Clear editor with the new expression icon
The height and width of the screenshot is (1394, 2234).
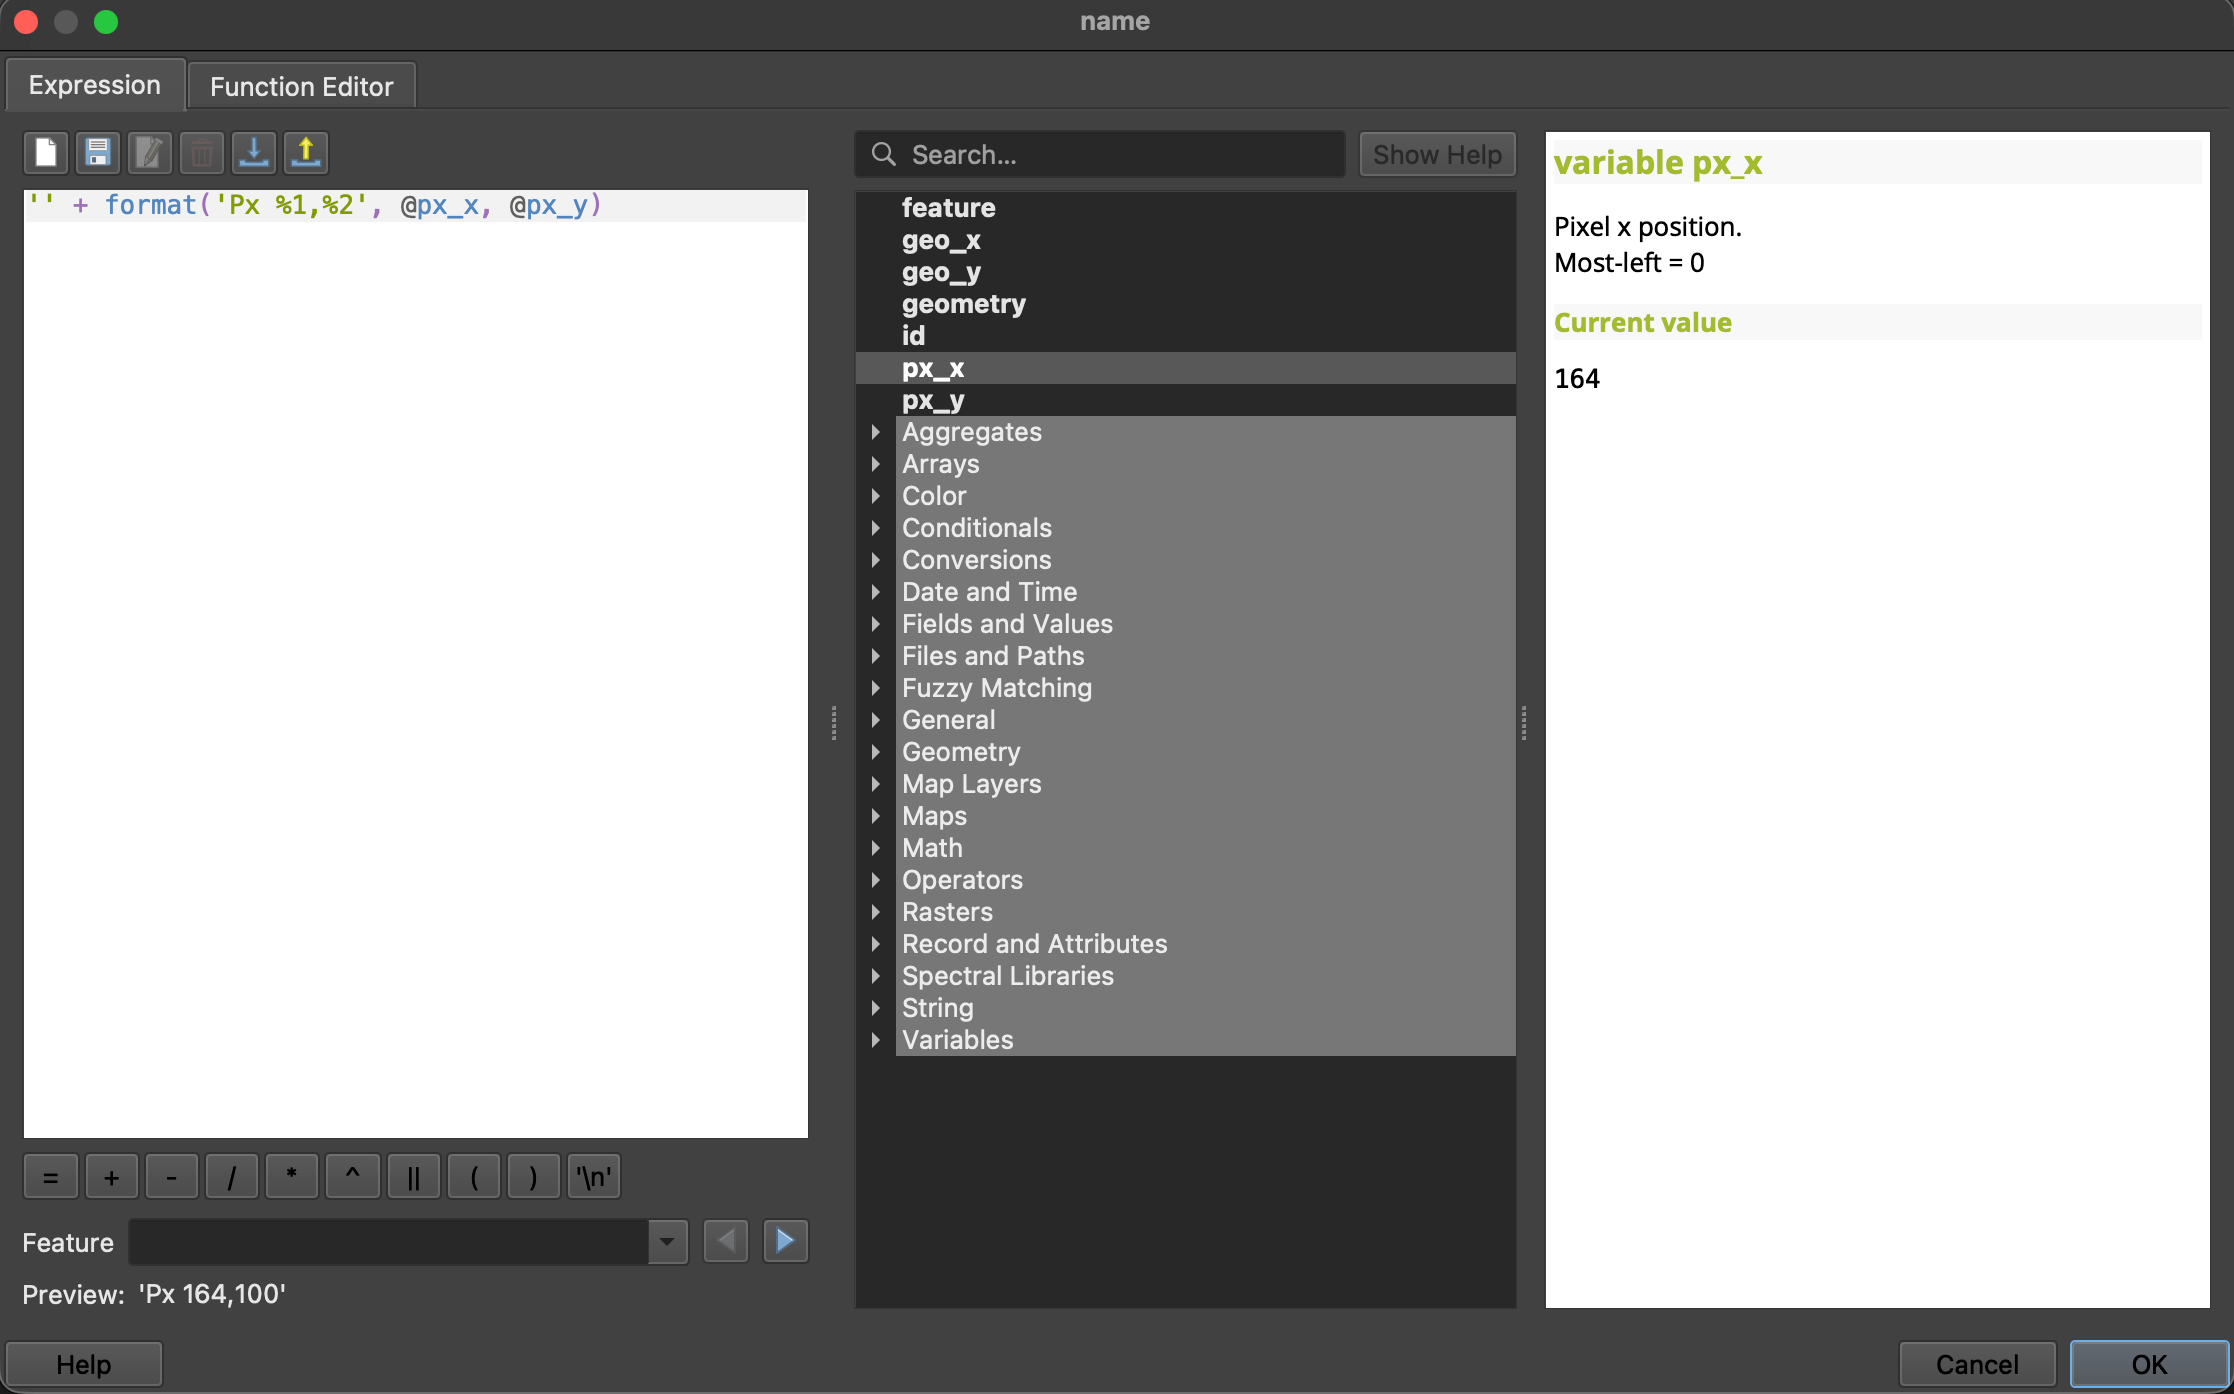coord(46,153)
